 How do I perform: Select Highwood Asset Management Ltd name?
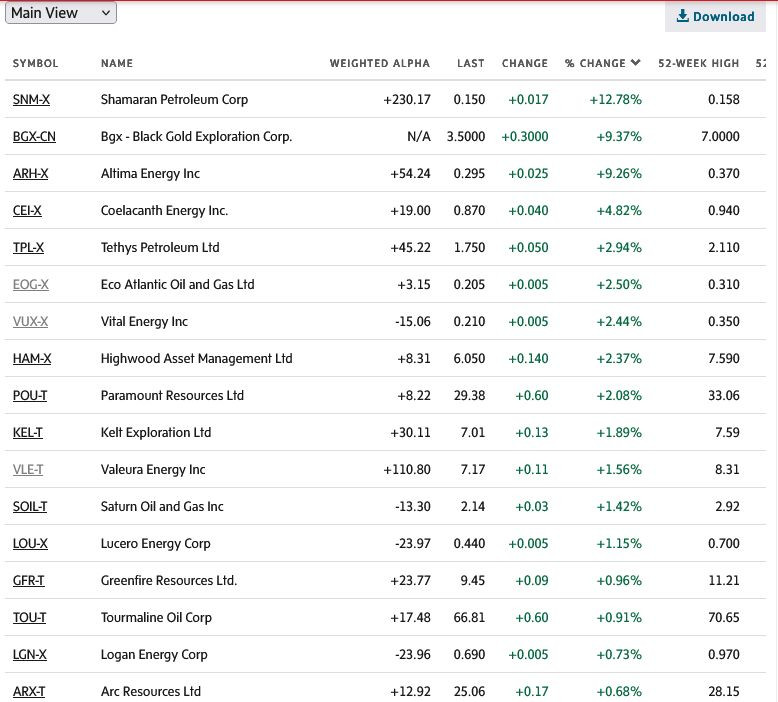[x=196, y=359]
